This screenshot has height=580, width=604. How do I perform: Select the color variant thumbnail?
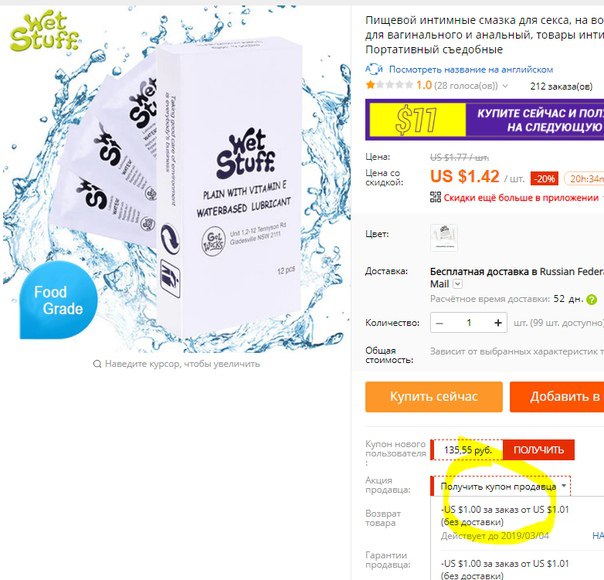pos(444,238)
